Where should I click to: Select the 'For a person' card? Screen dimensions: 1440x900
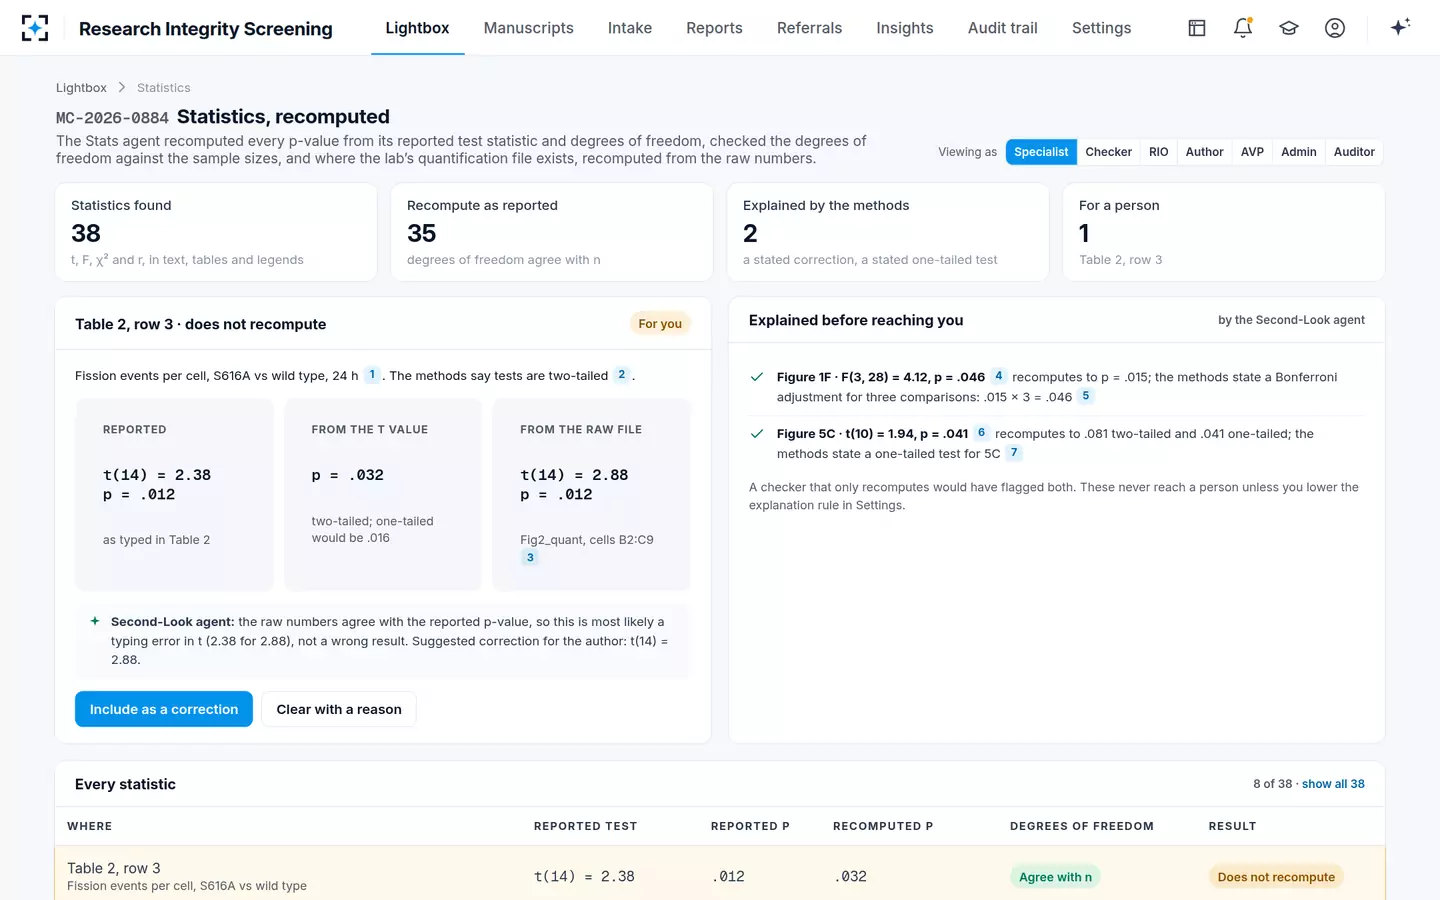tap(1224, 232)
